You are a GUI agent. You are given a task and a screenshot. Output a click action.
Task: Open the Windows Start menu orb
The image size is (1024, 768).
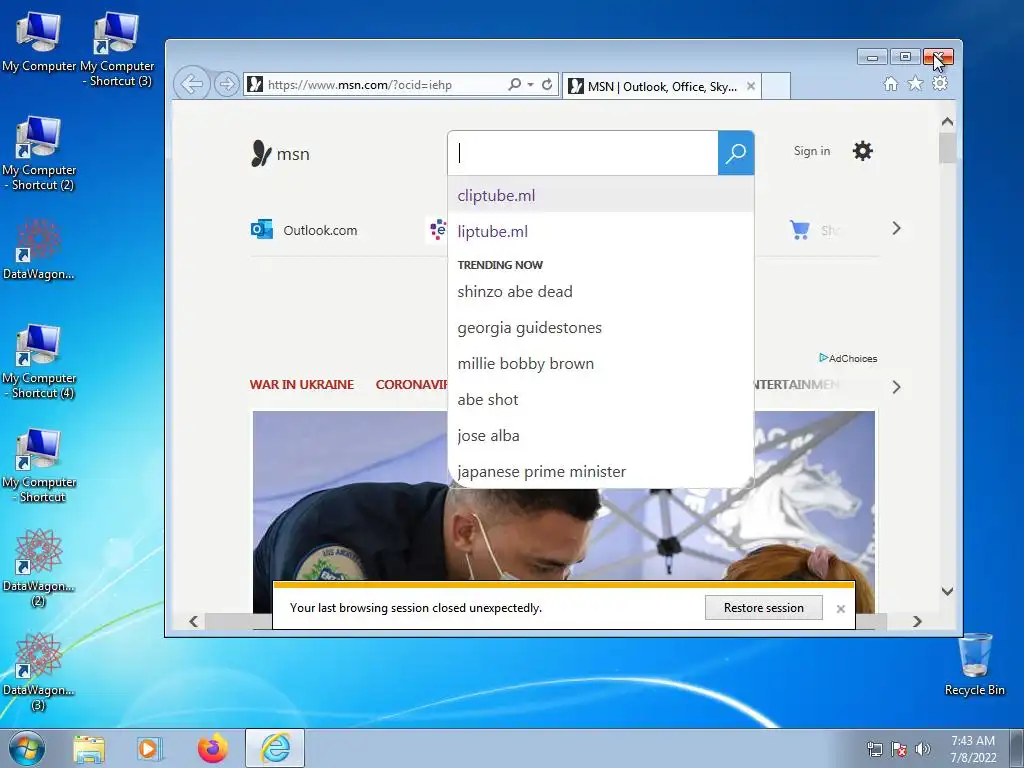coord(27,748)
